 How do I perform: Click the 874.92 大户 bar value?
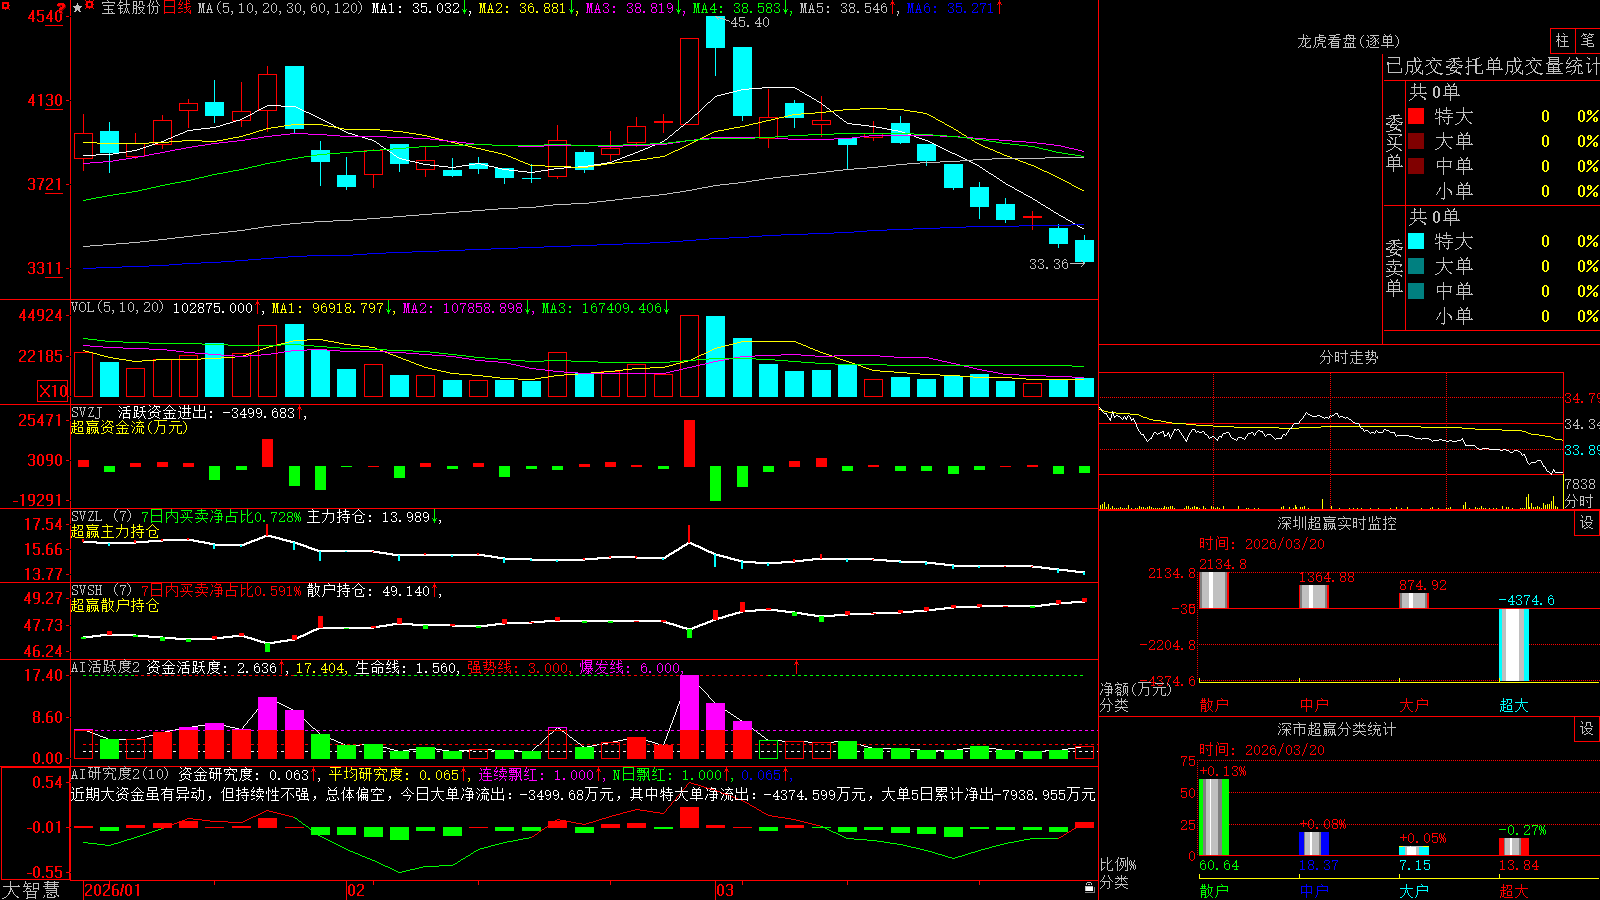1423,585
